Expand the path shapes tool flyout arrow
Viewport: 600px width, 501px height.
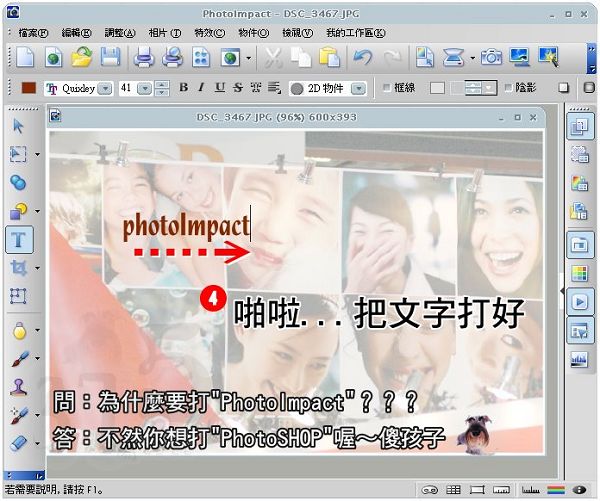[x=38, y=211]
